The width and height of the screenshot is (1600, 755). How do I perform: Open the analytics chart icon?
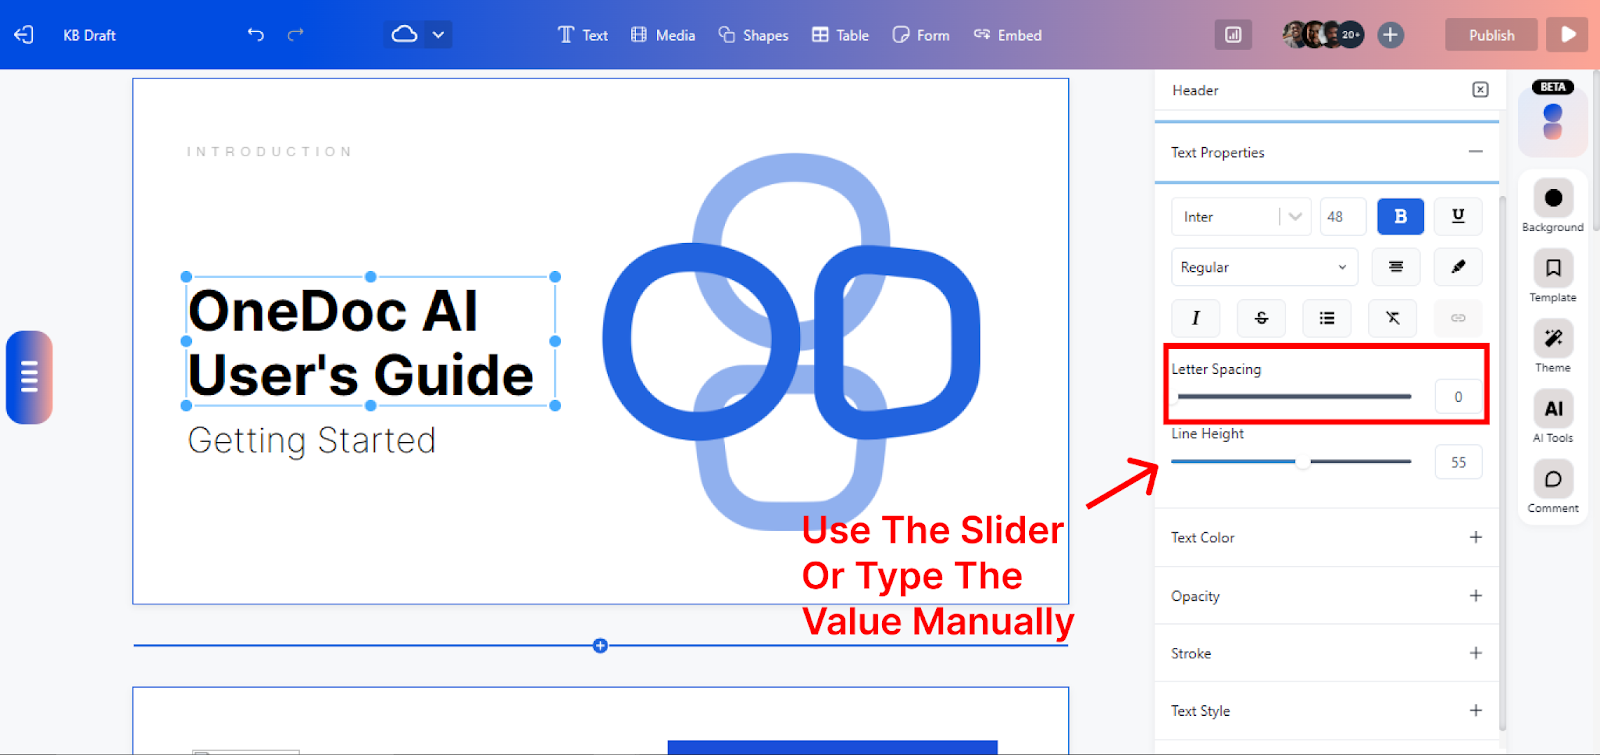click(x=1233, y=35)
